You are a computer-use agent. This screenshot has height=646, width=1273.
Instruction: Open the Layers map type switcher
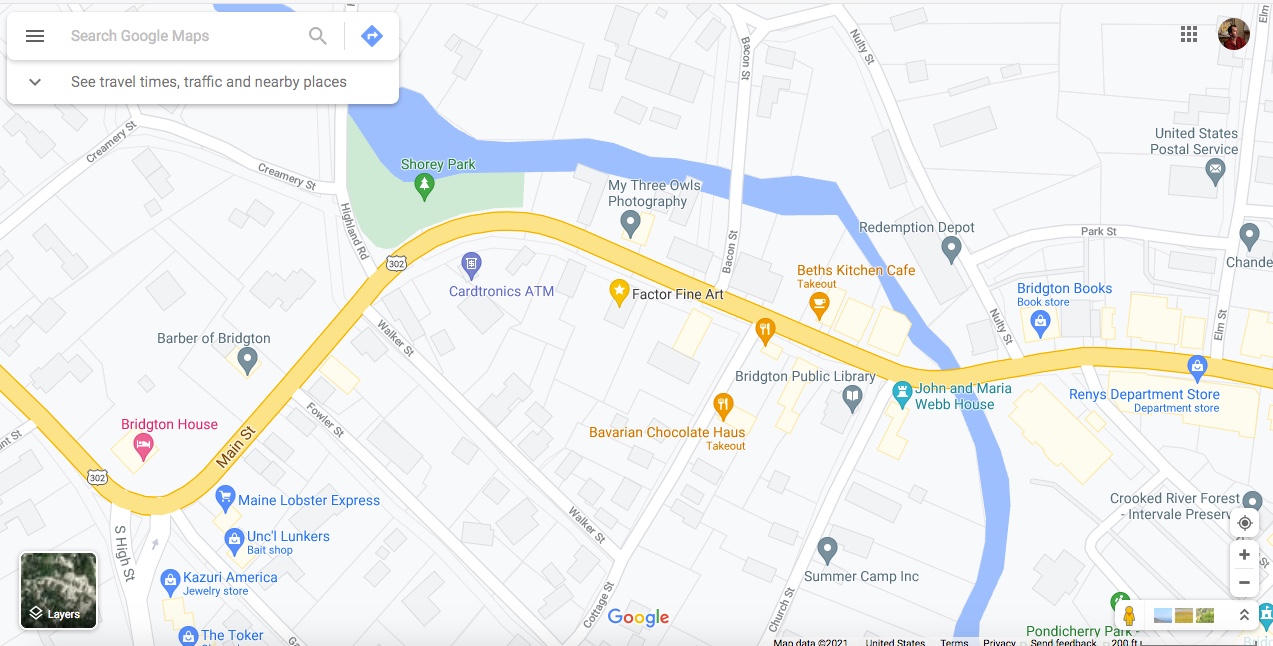click(x=58, y=591)
